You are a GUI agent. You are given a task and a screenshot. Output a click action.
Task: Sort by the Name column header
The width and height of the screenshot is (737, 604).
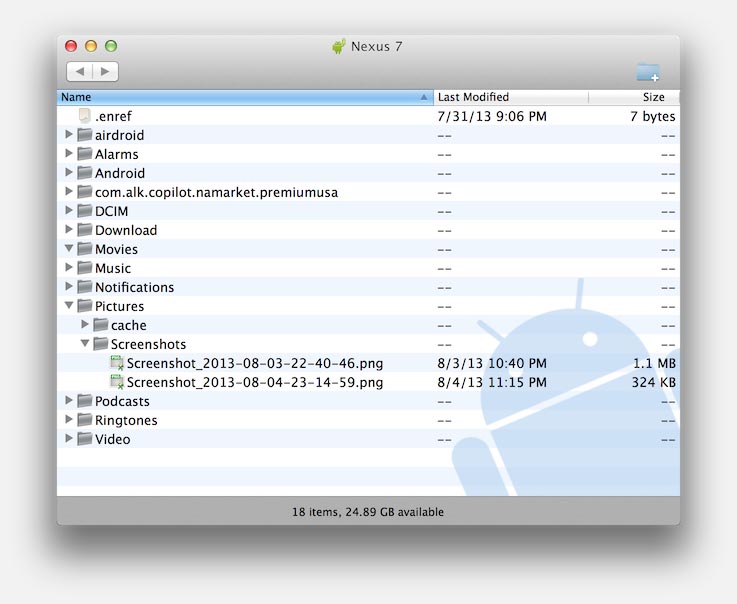245,97
